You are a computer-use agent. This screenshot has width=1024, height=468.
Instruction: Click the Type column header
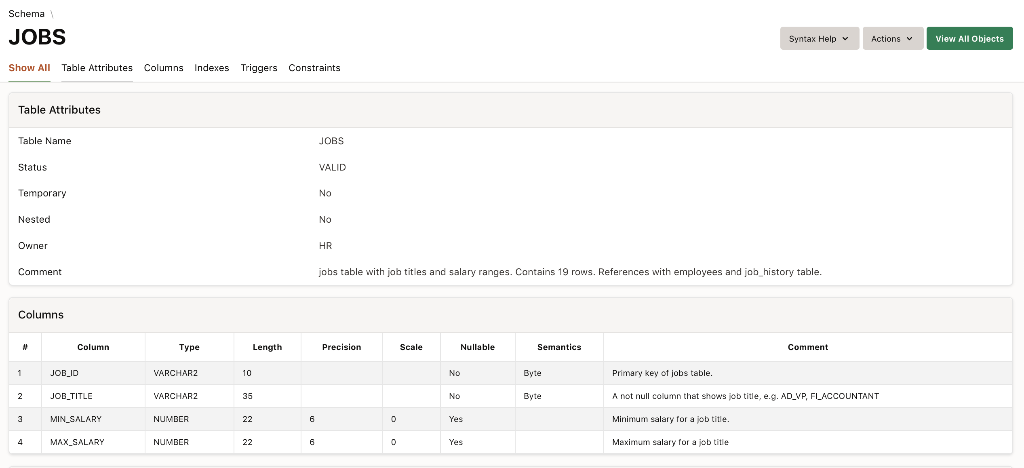click(x=189, y=347)
